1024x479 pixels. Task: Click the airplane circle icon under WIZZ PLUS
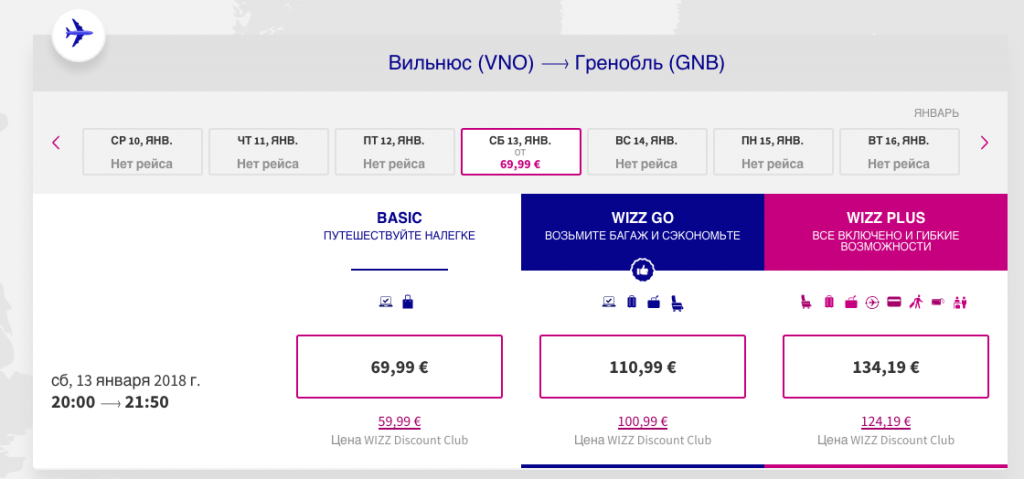pyautogui.click(x=872, y=301)
